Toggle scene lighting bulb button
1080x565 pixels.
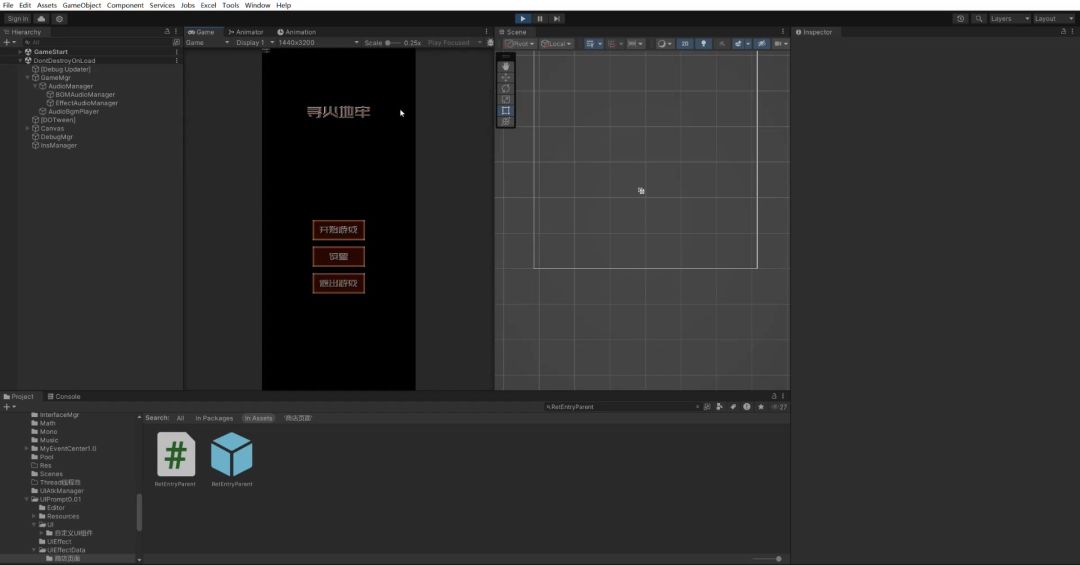click(x=703, y=44)
